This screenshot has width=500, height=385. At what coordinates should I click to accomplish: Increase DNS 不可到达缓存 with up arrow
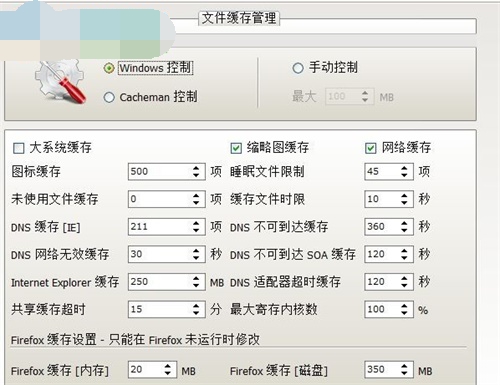(404, 223)
